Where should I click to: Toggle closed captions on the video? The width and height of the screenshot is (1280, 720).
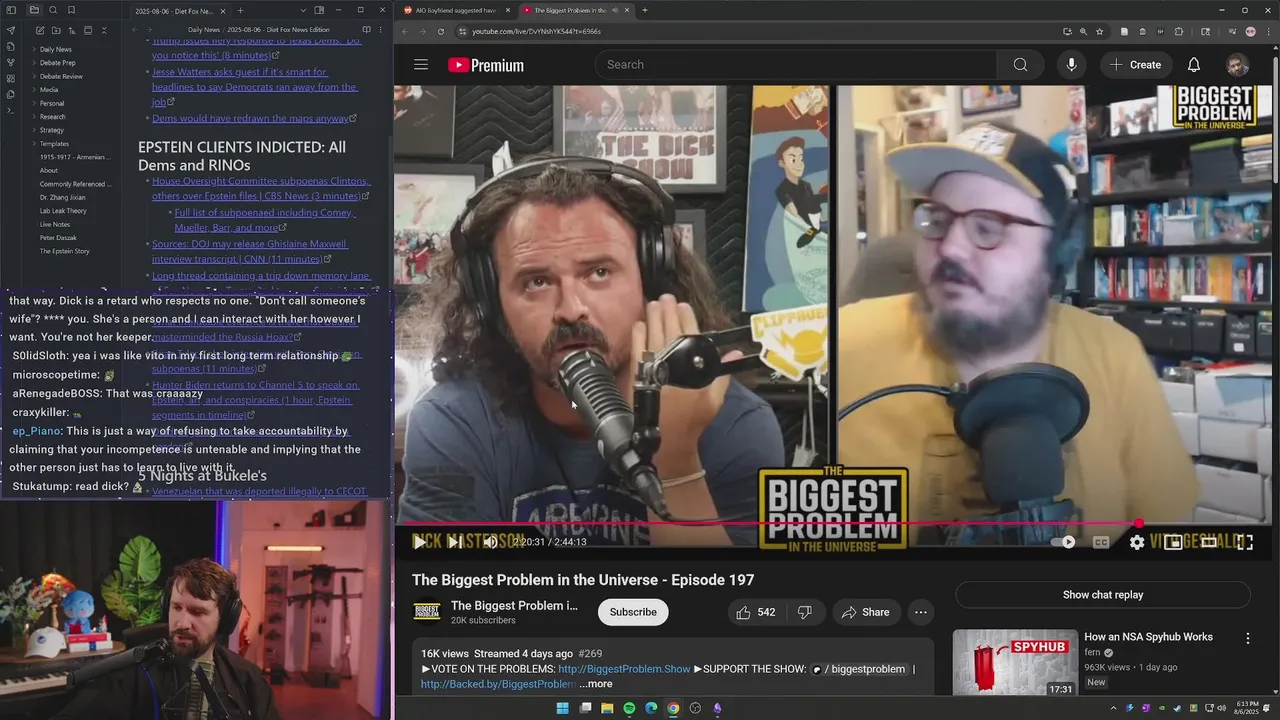click(x=1101, y=542)
